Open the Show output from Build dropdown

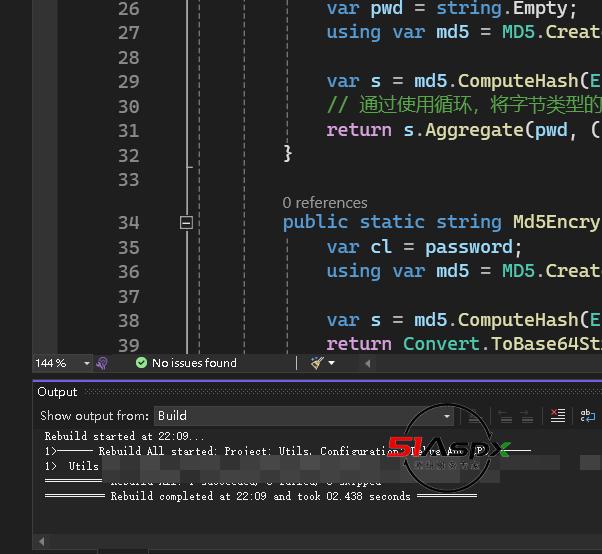[304, 416]
